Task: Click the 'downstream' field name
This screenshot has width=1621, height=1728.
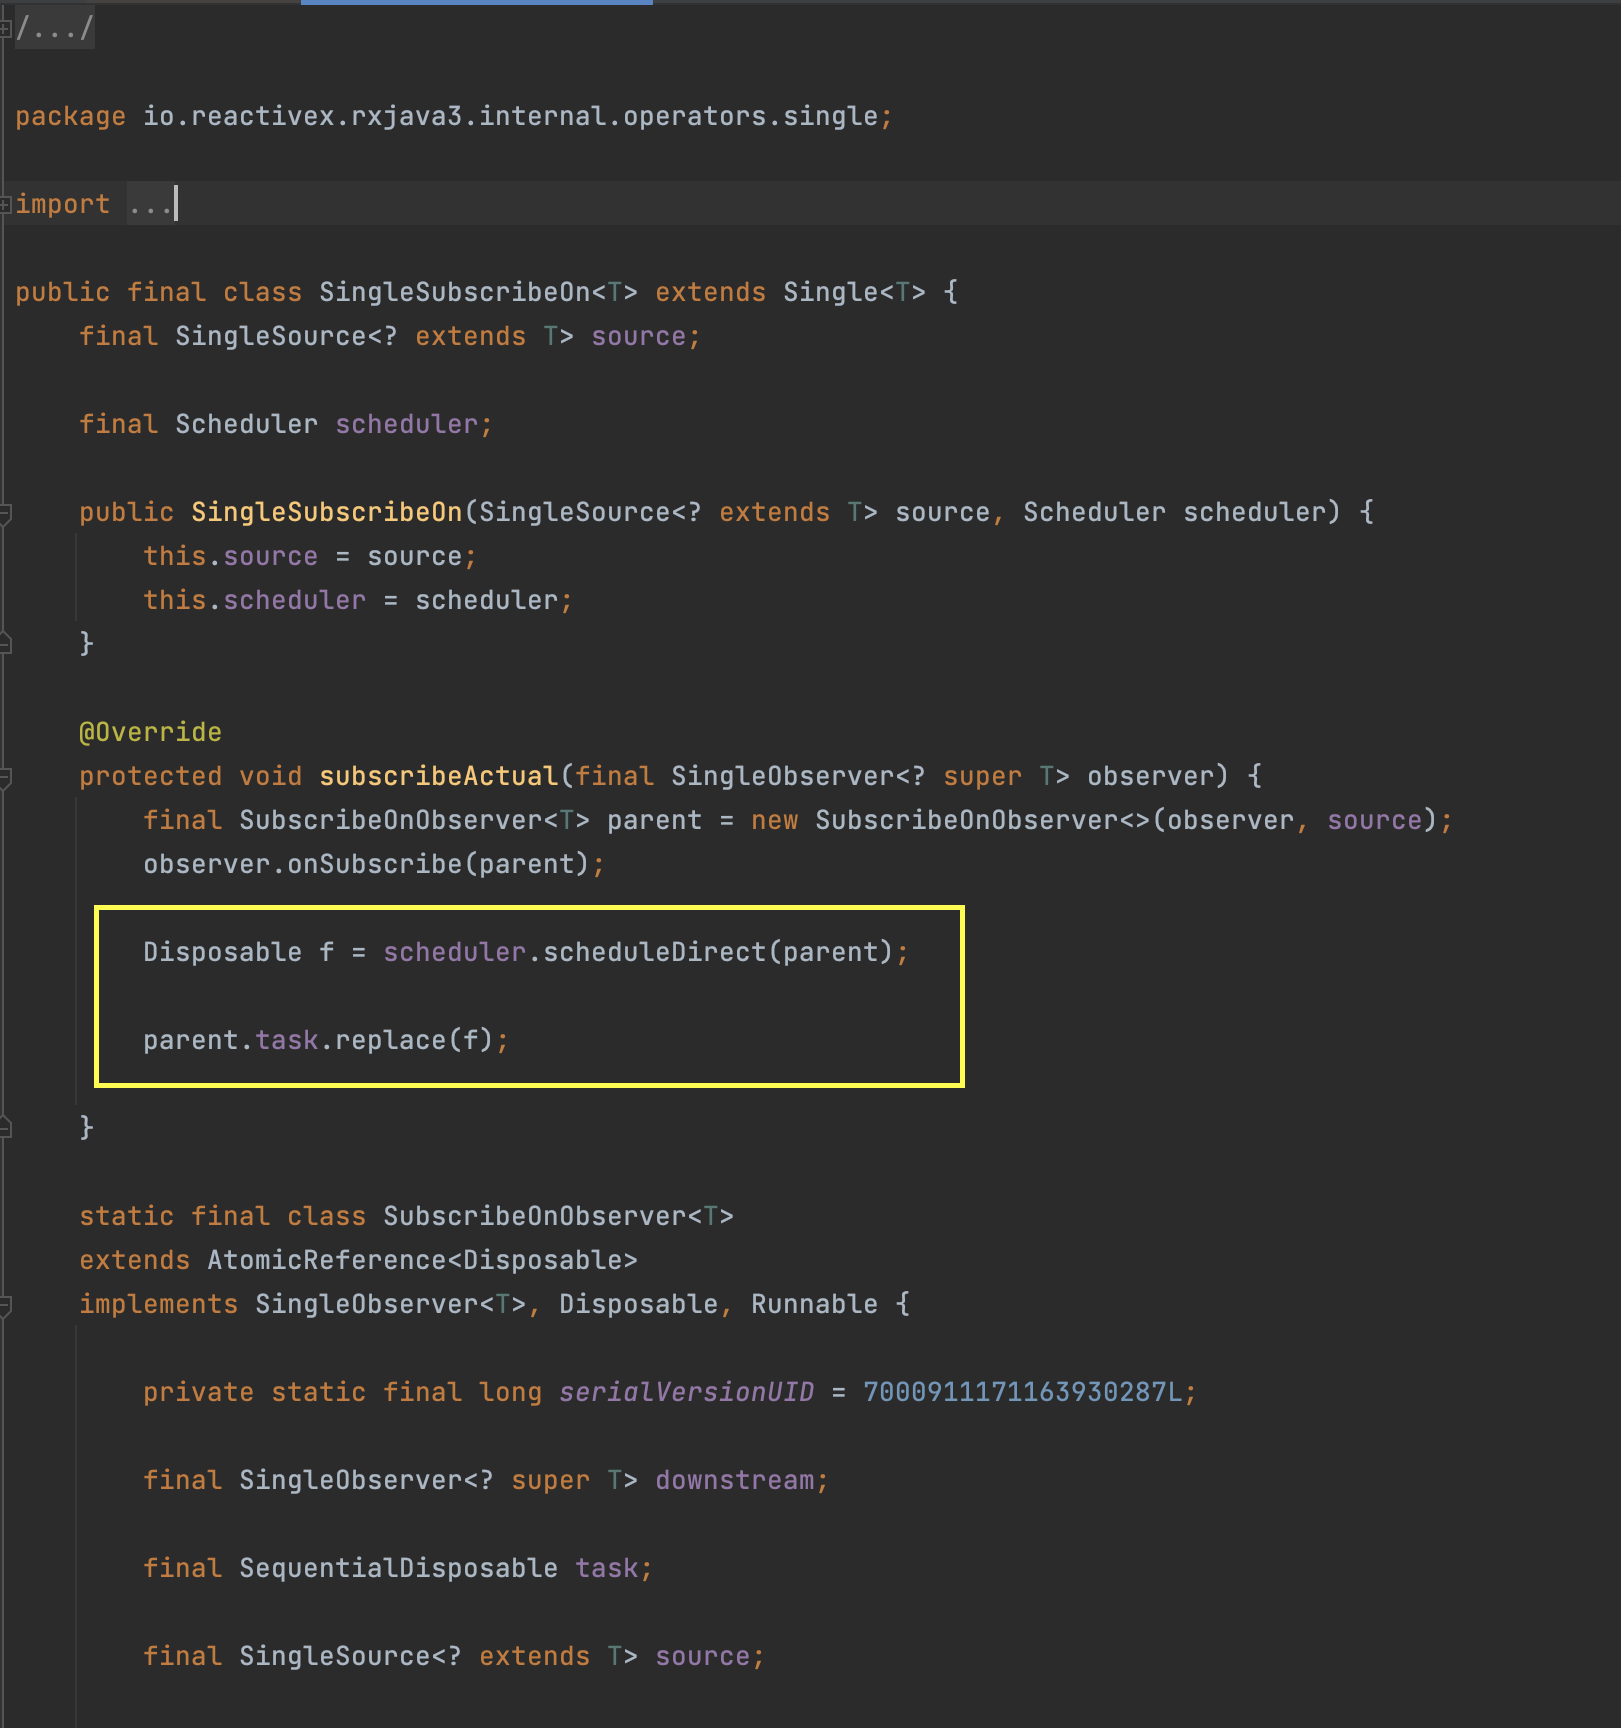Action: tap(735, 1480)
